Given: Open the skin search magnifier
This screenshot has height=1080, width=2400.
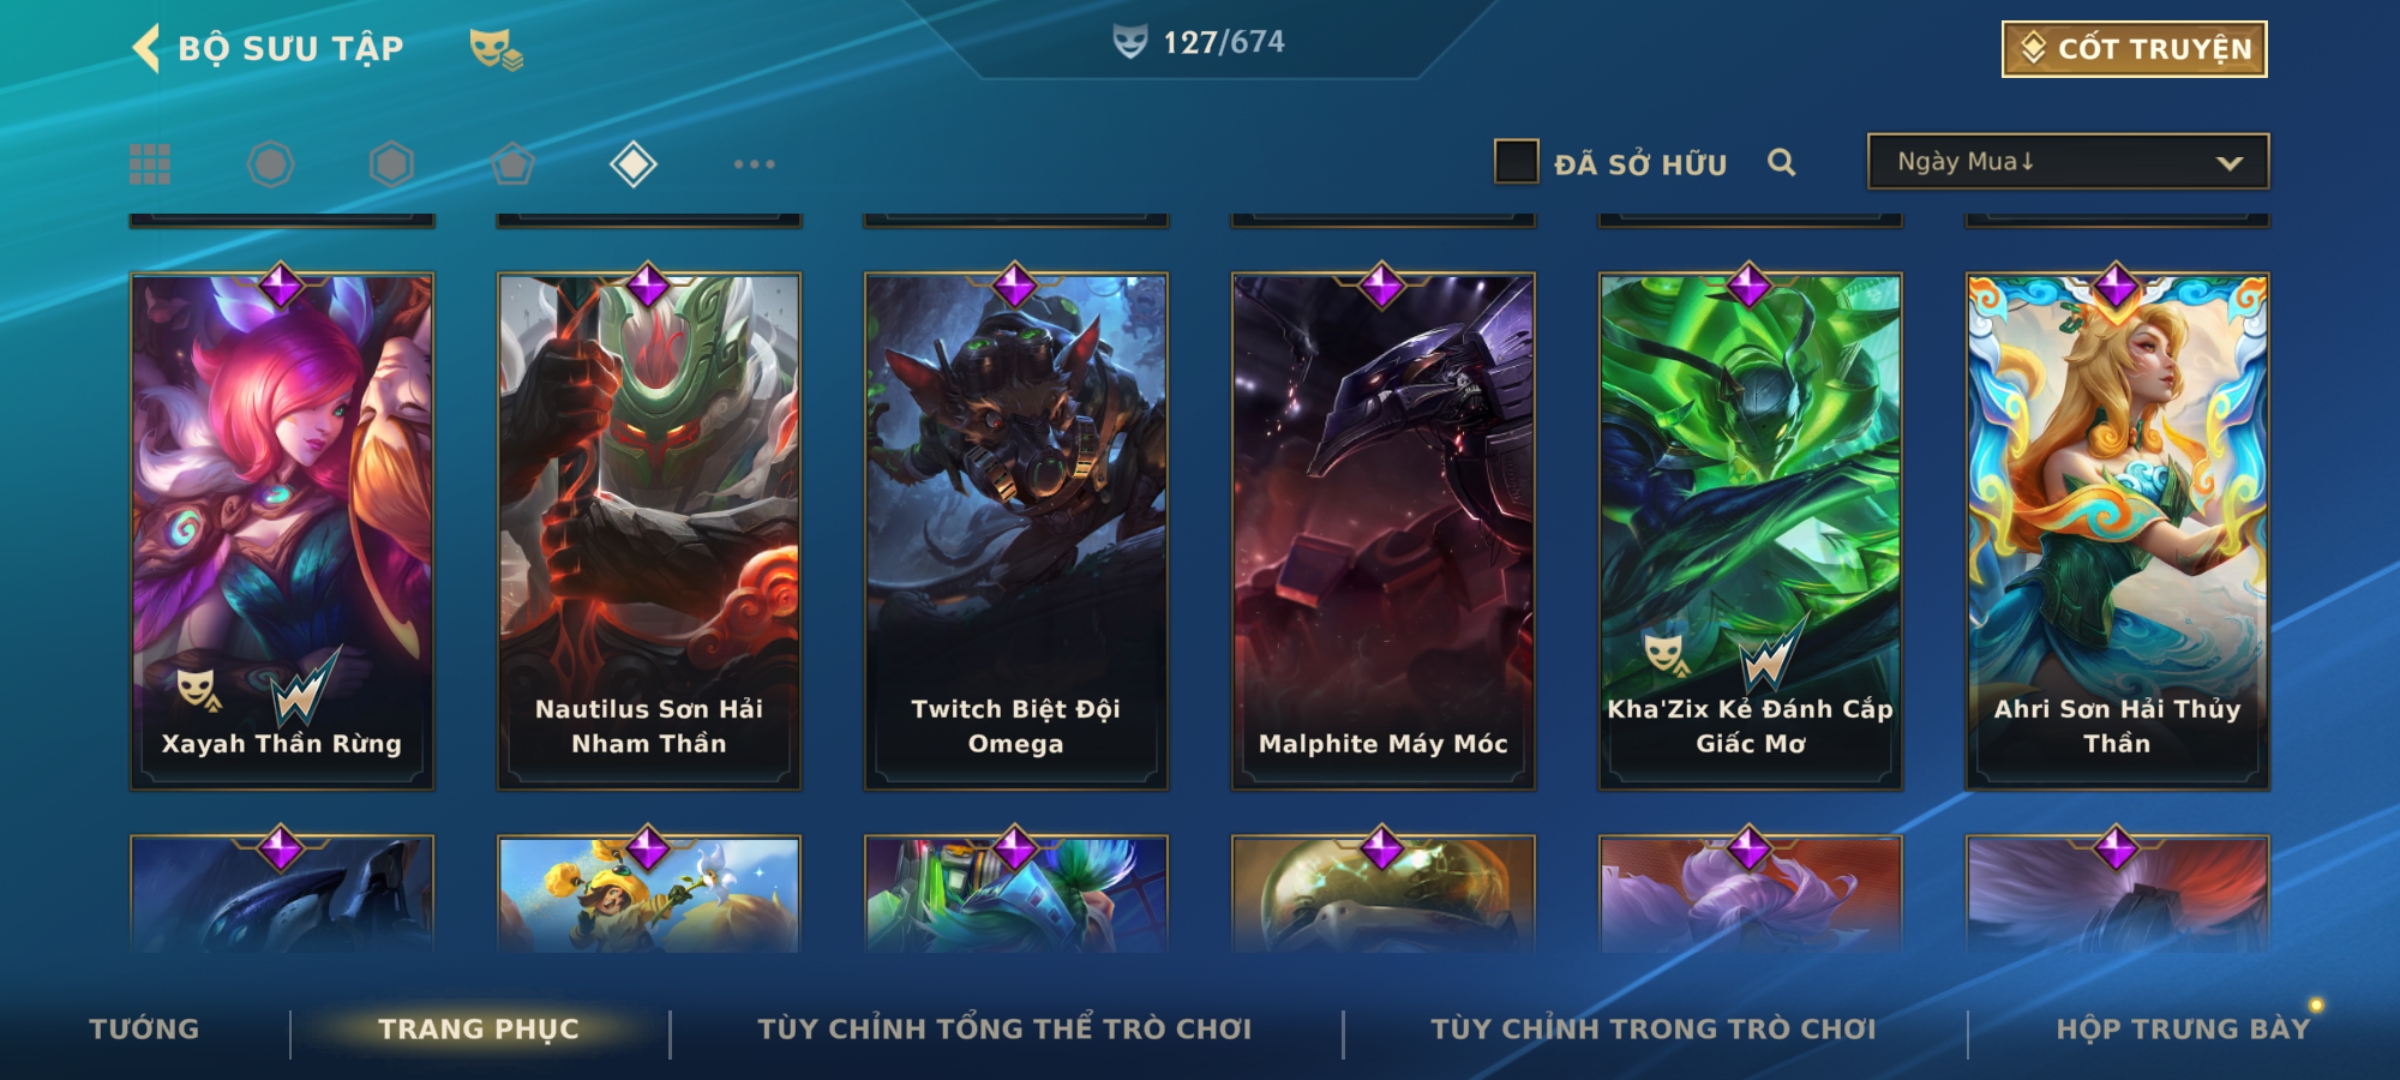Looking at the screenshot, I should [1781, 162].
